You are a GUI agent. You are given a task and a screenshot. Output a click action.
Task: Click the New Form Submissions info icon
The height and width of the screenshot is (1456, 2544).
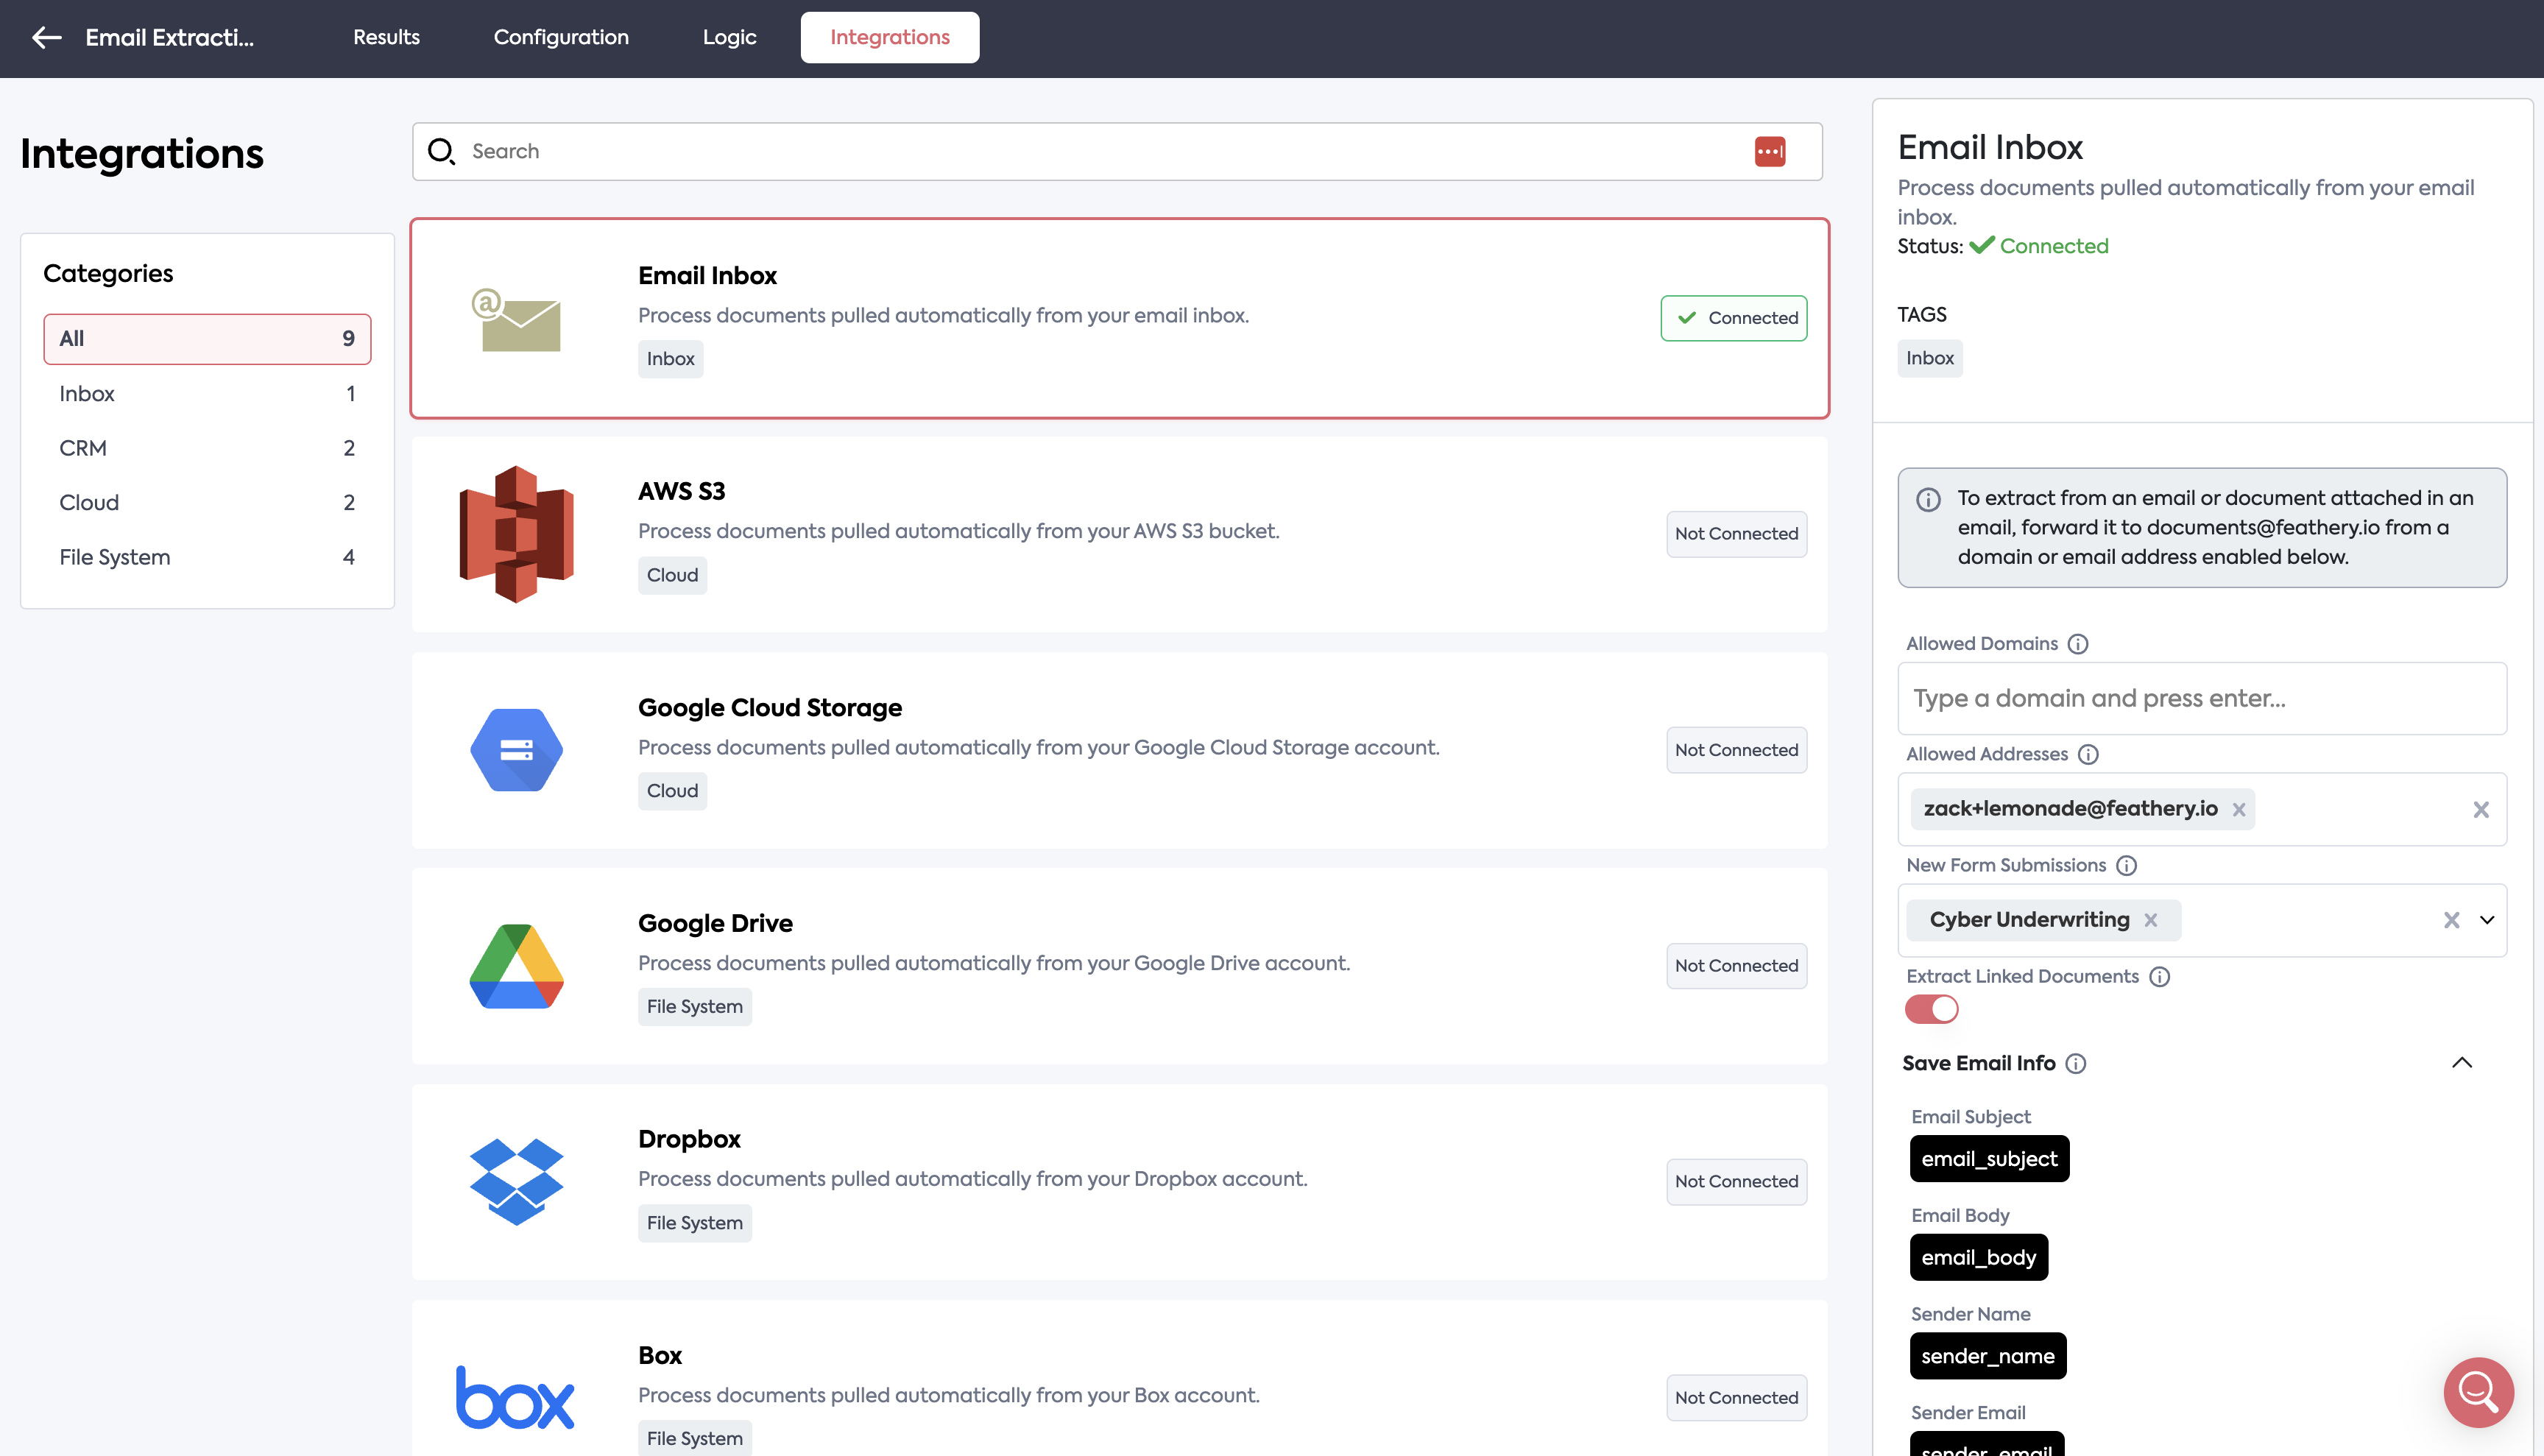2126,866
